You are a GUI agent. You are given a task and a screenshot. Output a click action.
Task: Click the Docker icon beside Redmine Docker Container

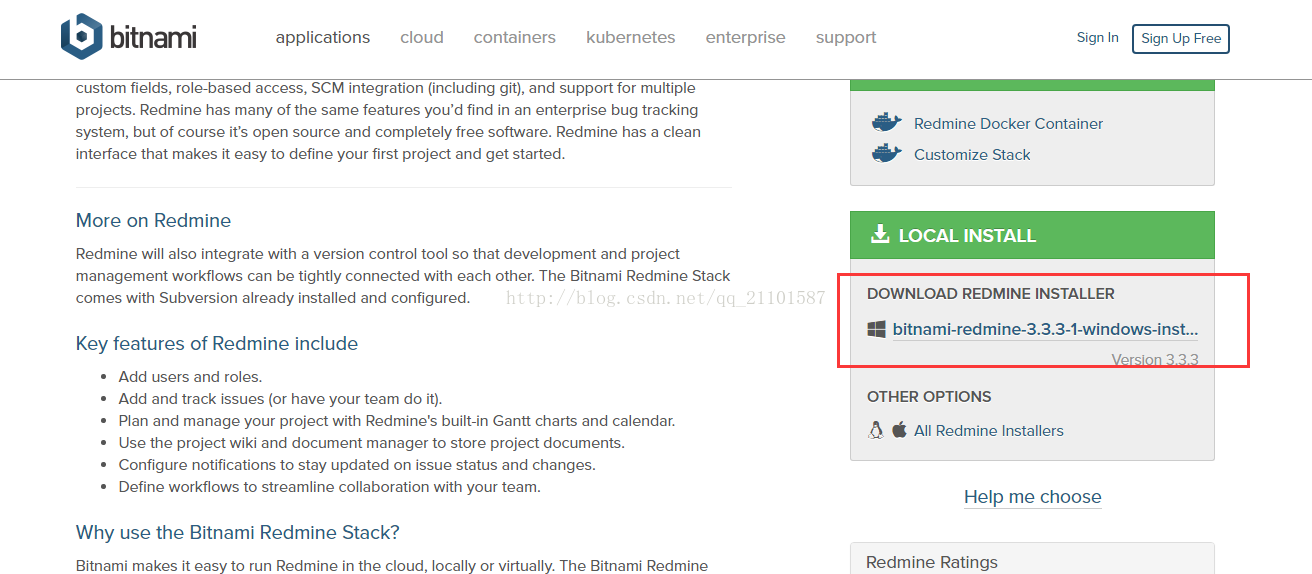[x=886, y=123]
